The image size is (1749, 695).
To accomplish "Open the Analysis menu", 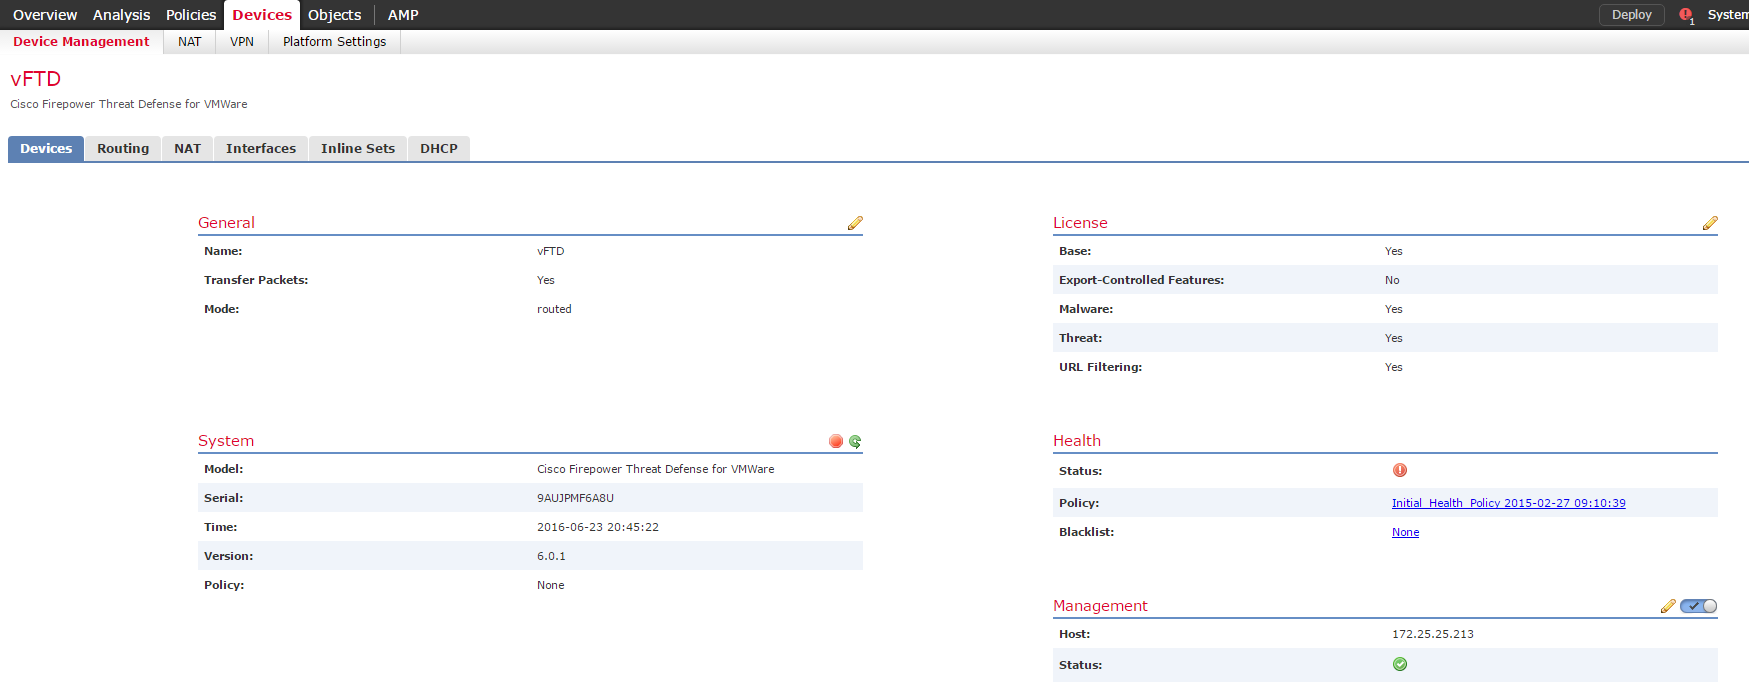I will [121, 15].
